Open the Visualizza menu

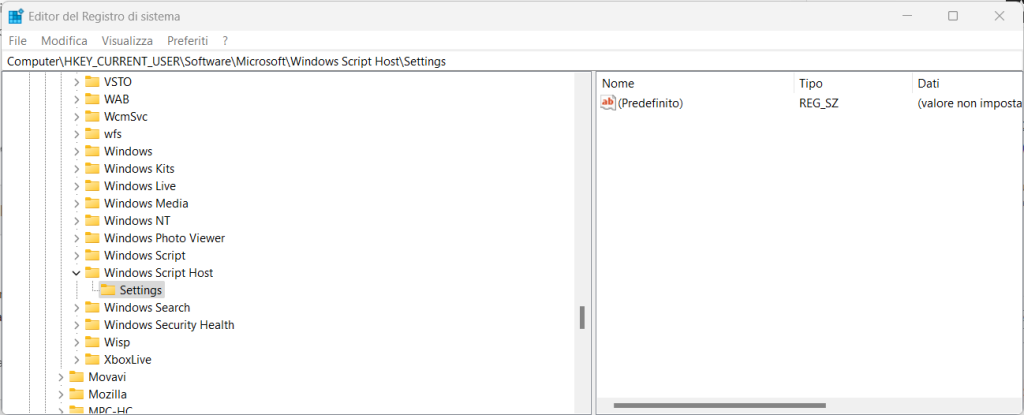point(127,41)
